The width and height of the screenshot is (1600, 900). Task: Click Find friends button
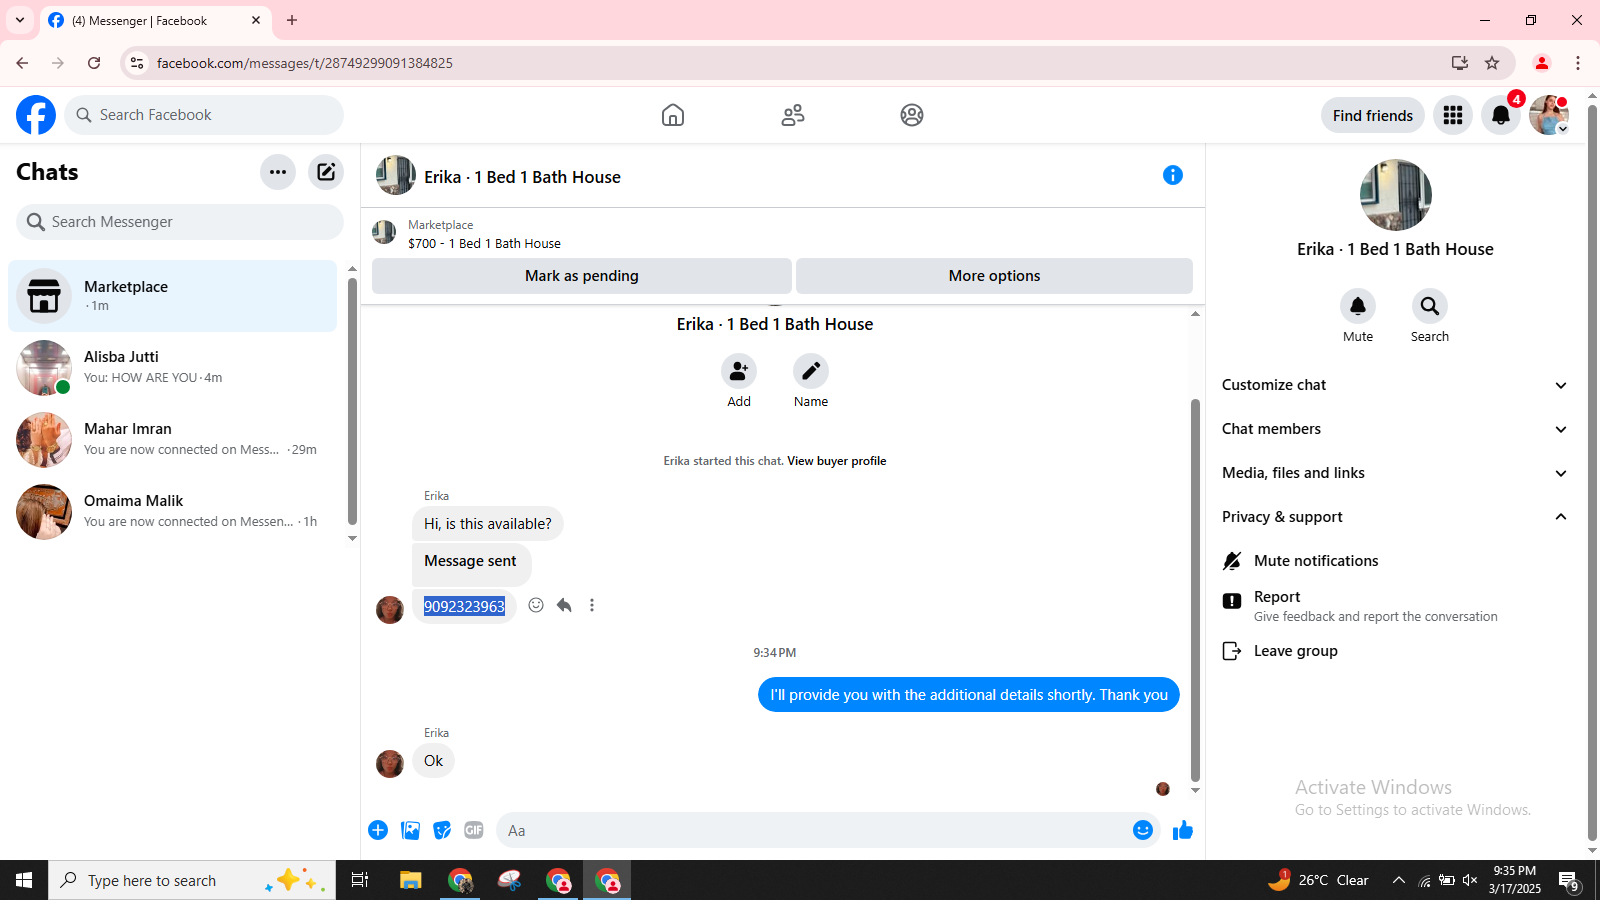click(1373, 115)
